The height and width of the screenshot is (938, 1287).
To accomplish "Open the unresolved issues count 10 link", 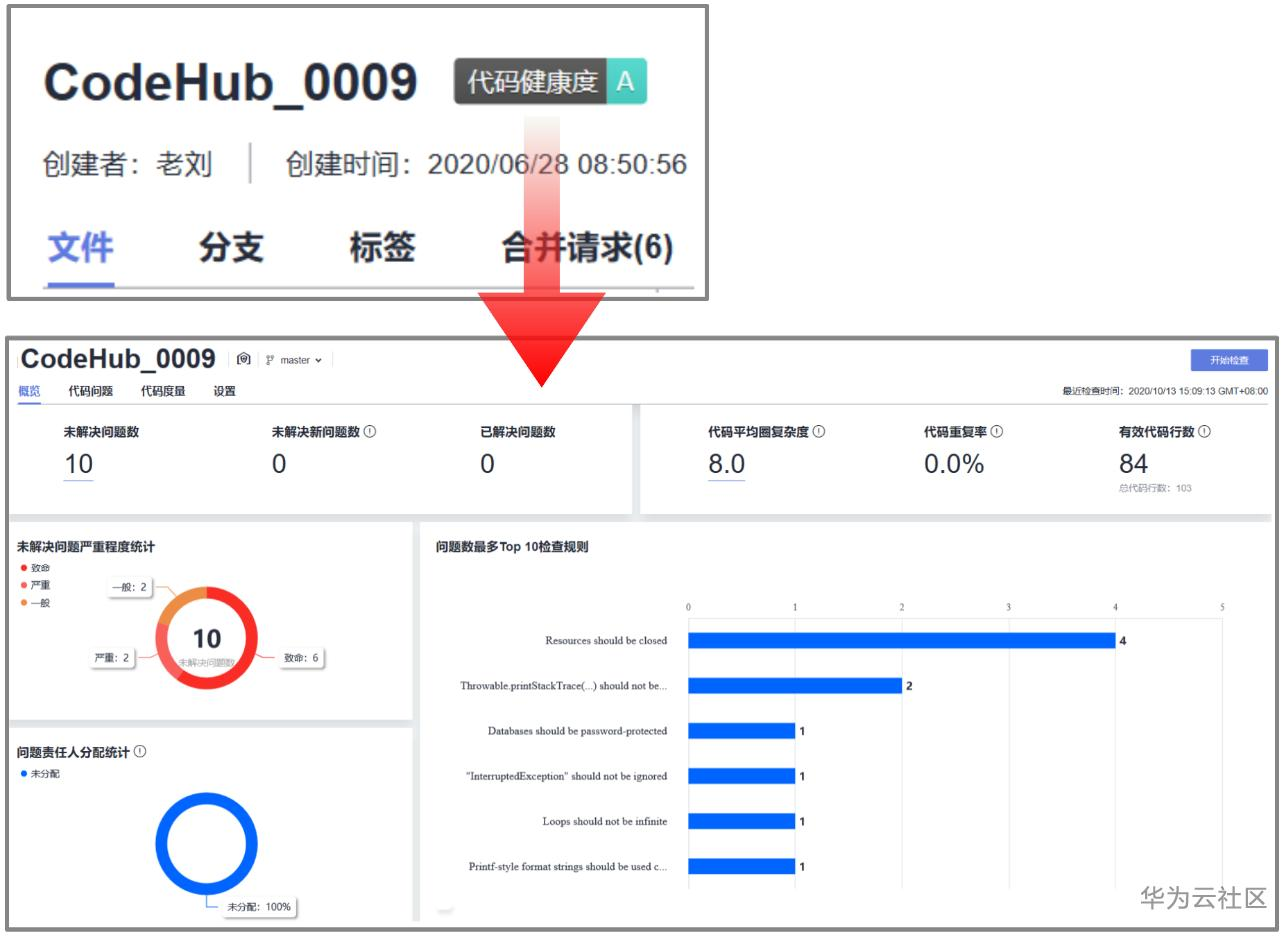I will tap(78, 465).
